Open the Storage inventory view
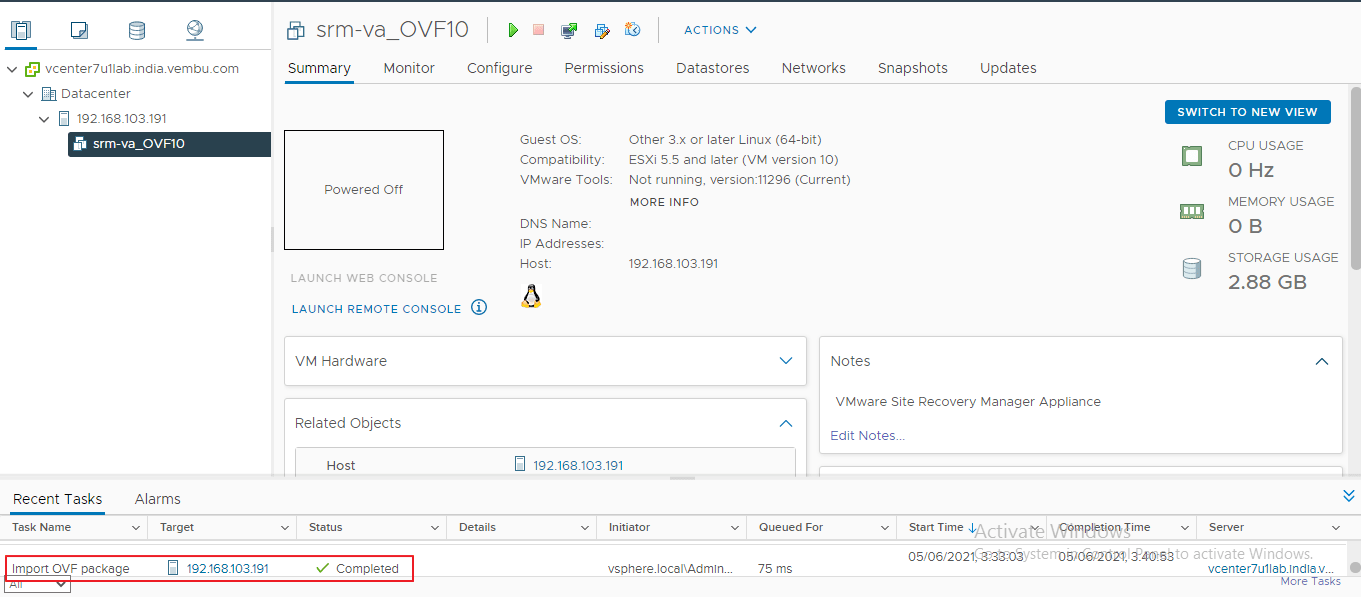This screenshot has height=597, width=1361. (137, 31)
